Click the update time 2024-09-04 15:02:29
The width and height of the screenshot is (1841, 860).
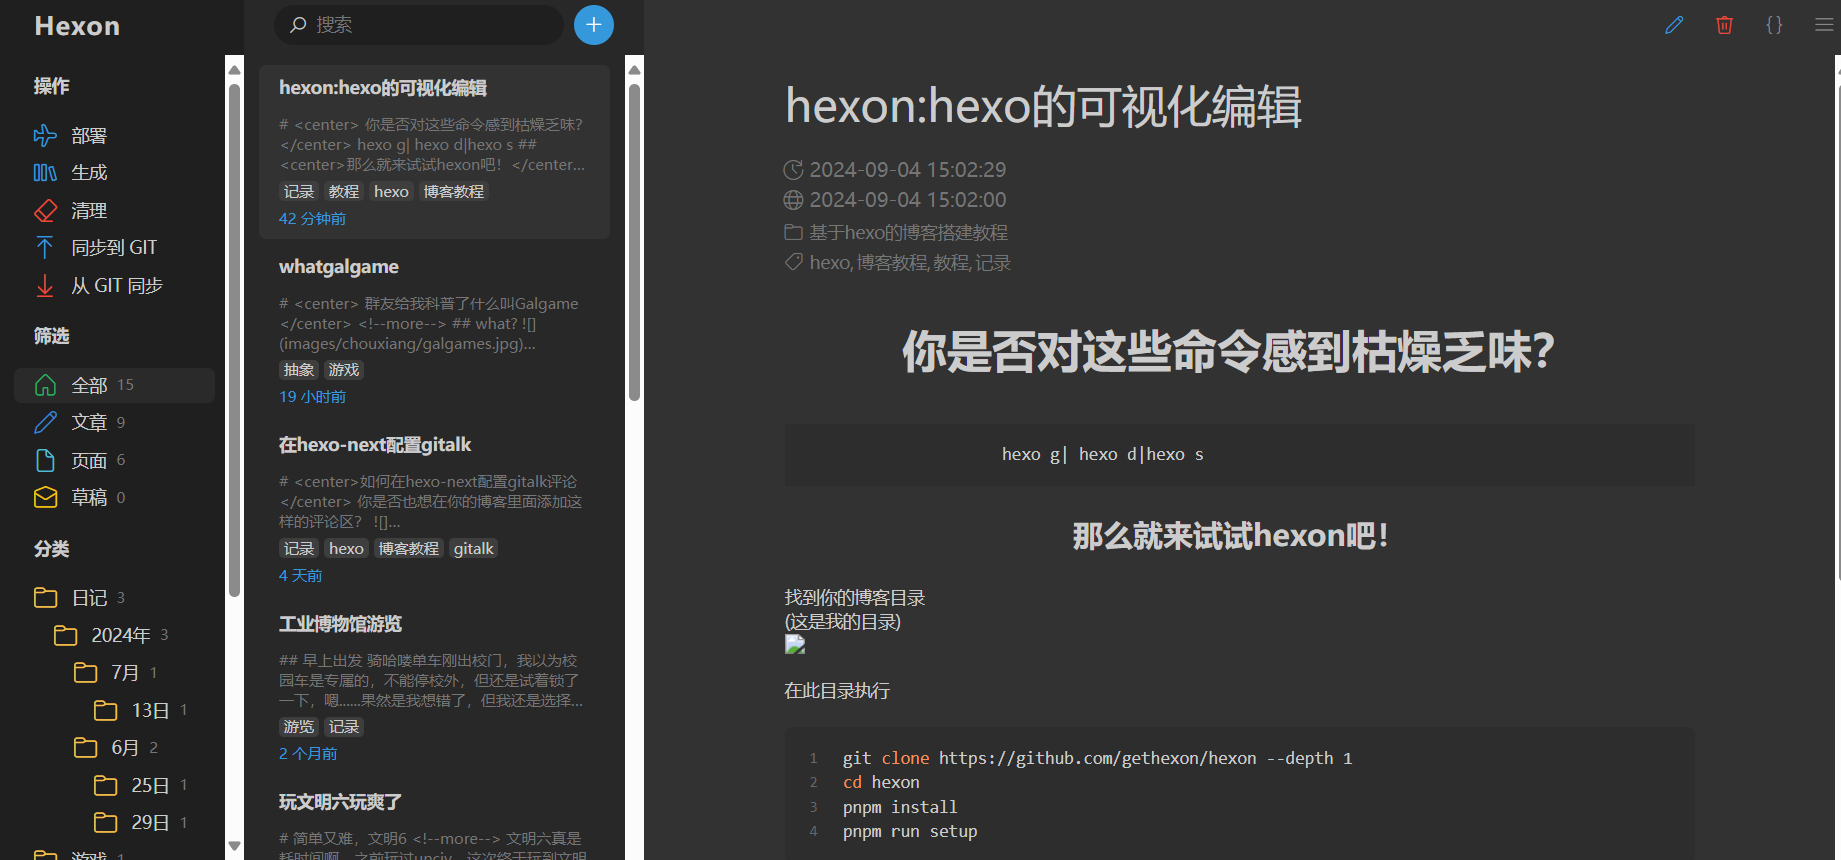(x=908, y=170)
